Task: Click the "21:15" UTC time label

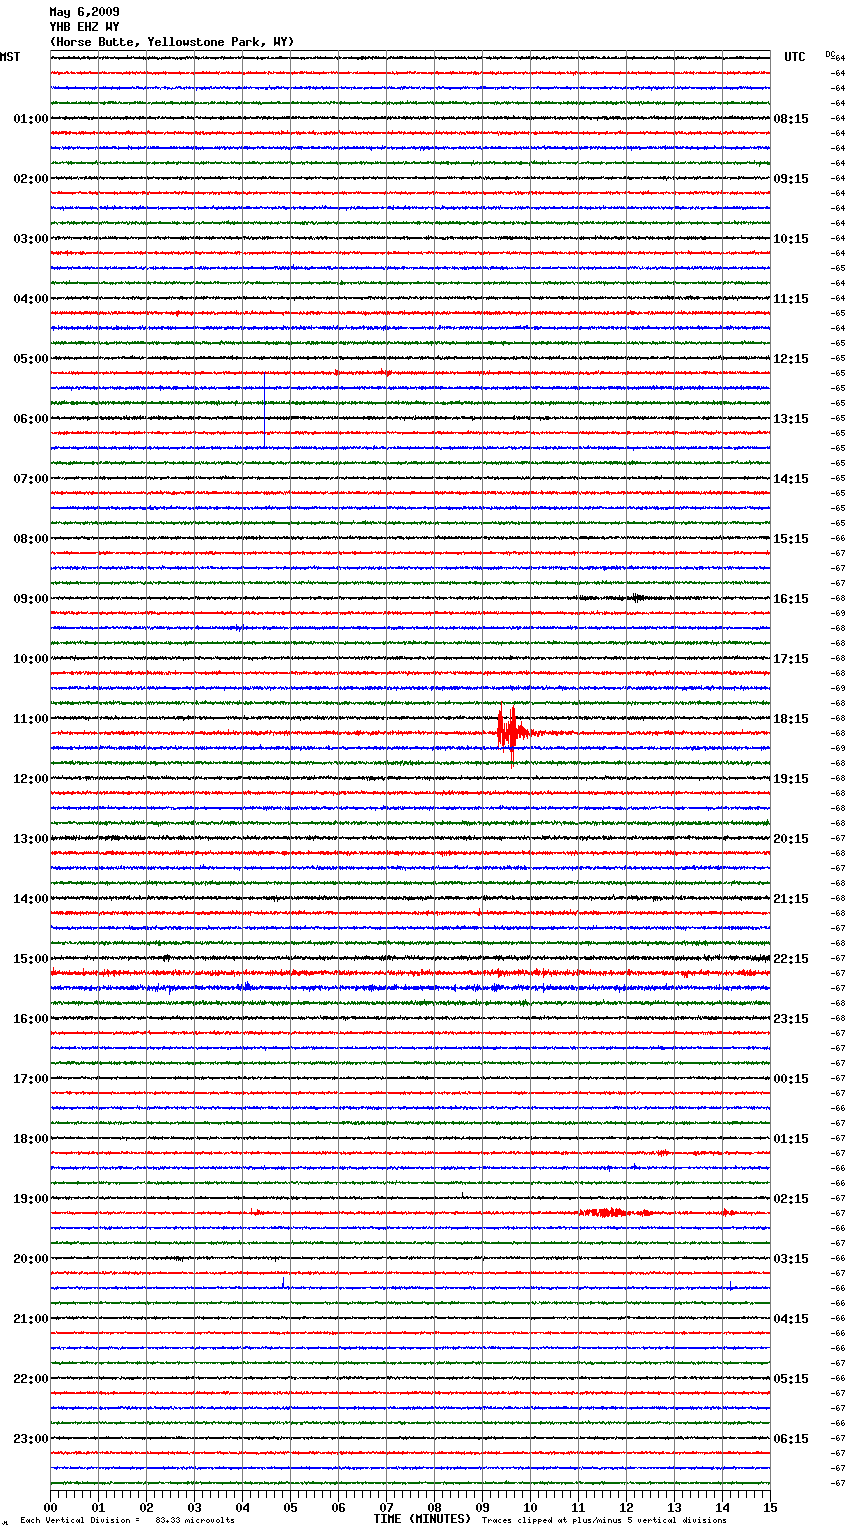Action: tap(791, 899)
